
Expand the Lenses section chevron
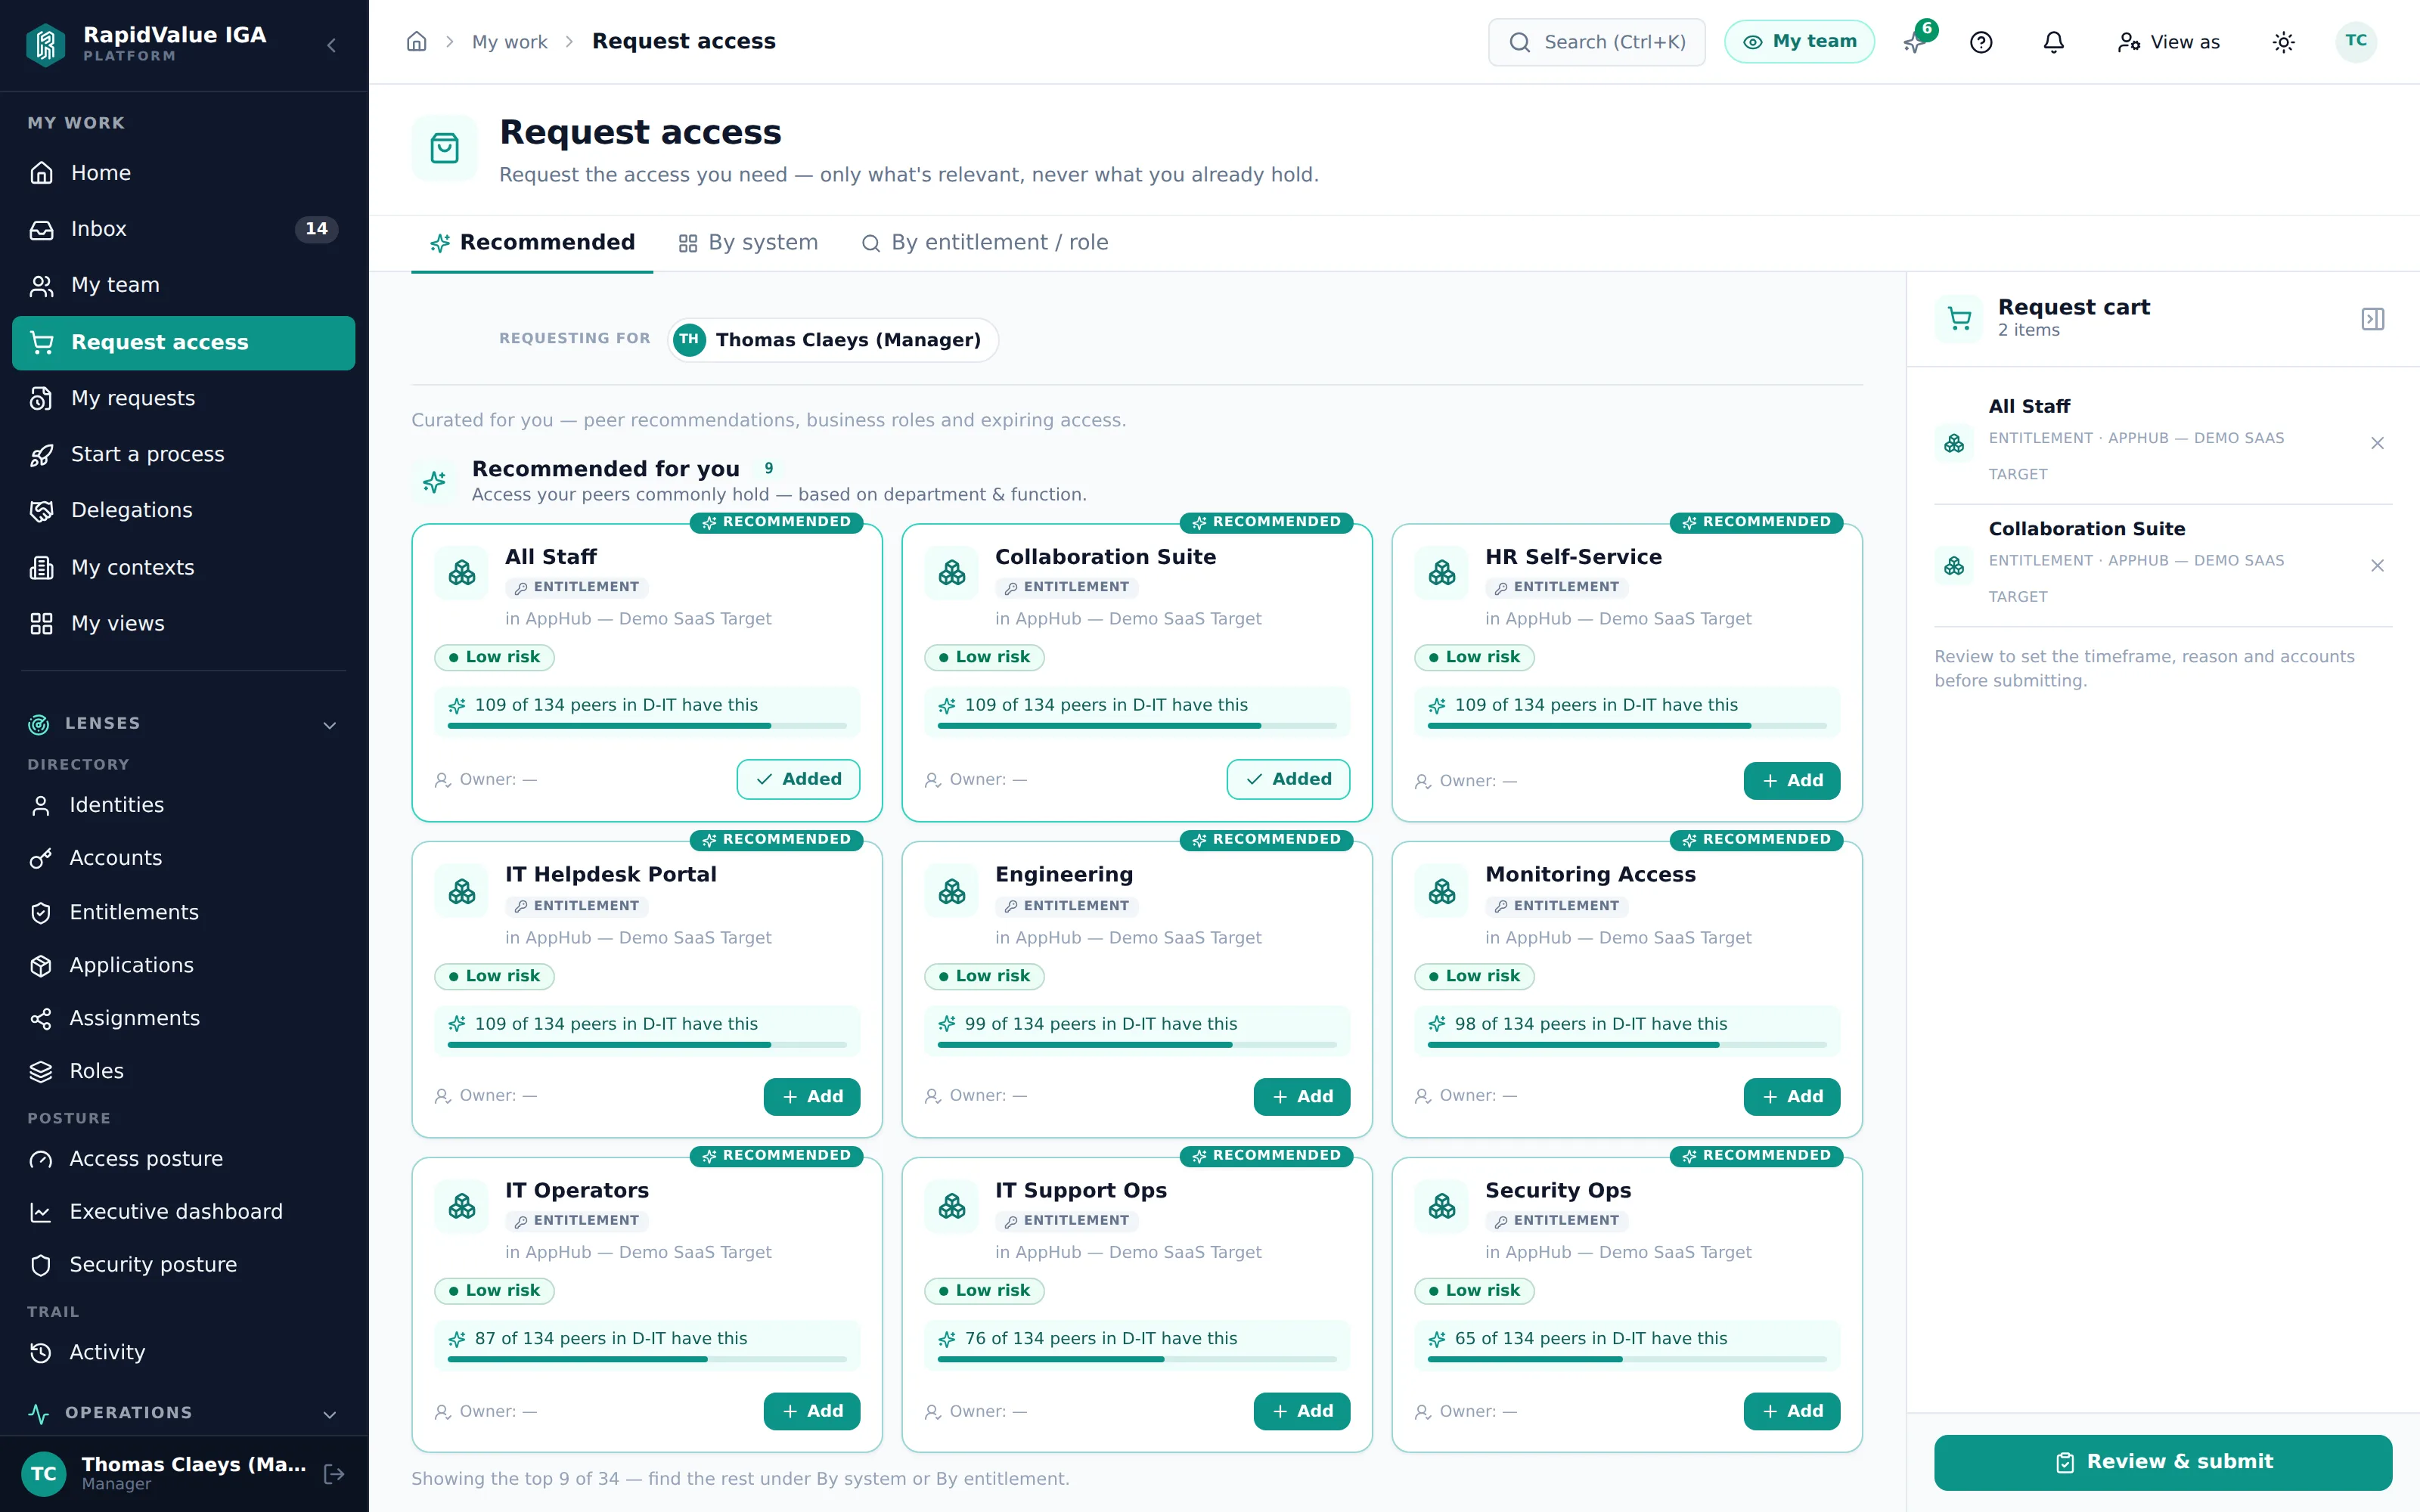pos(329,725)
